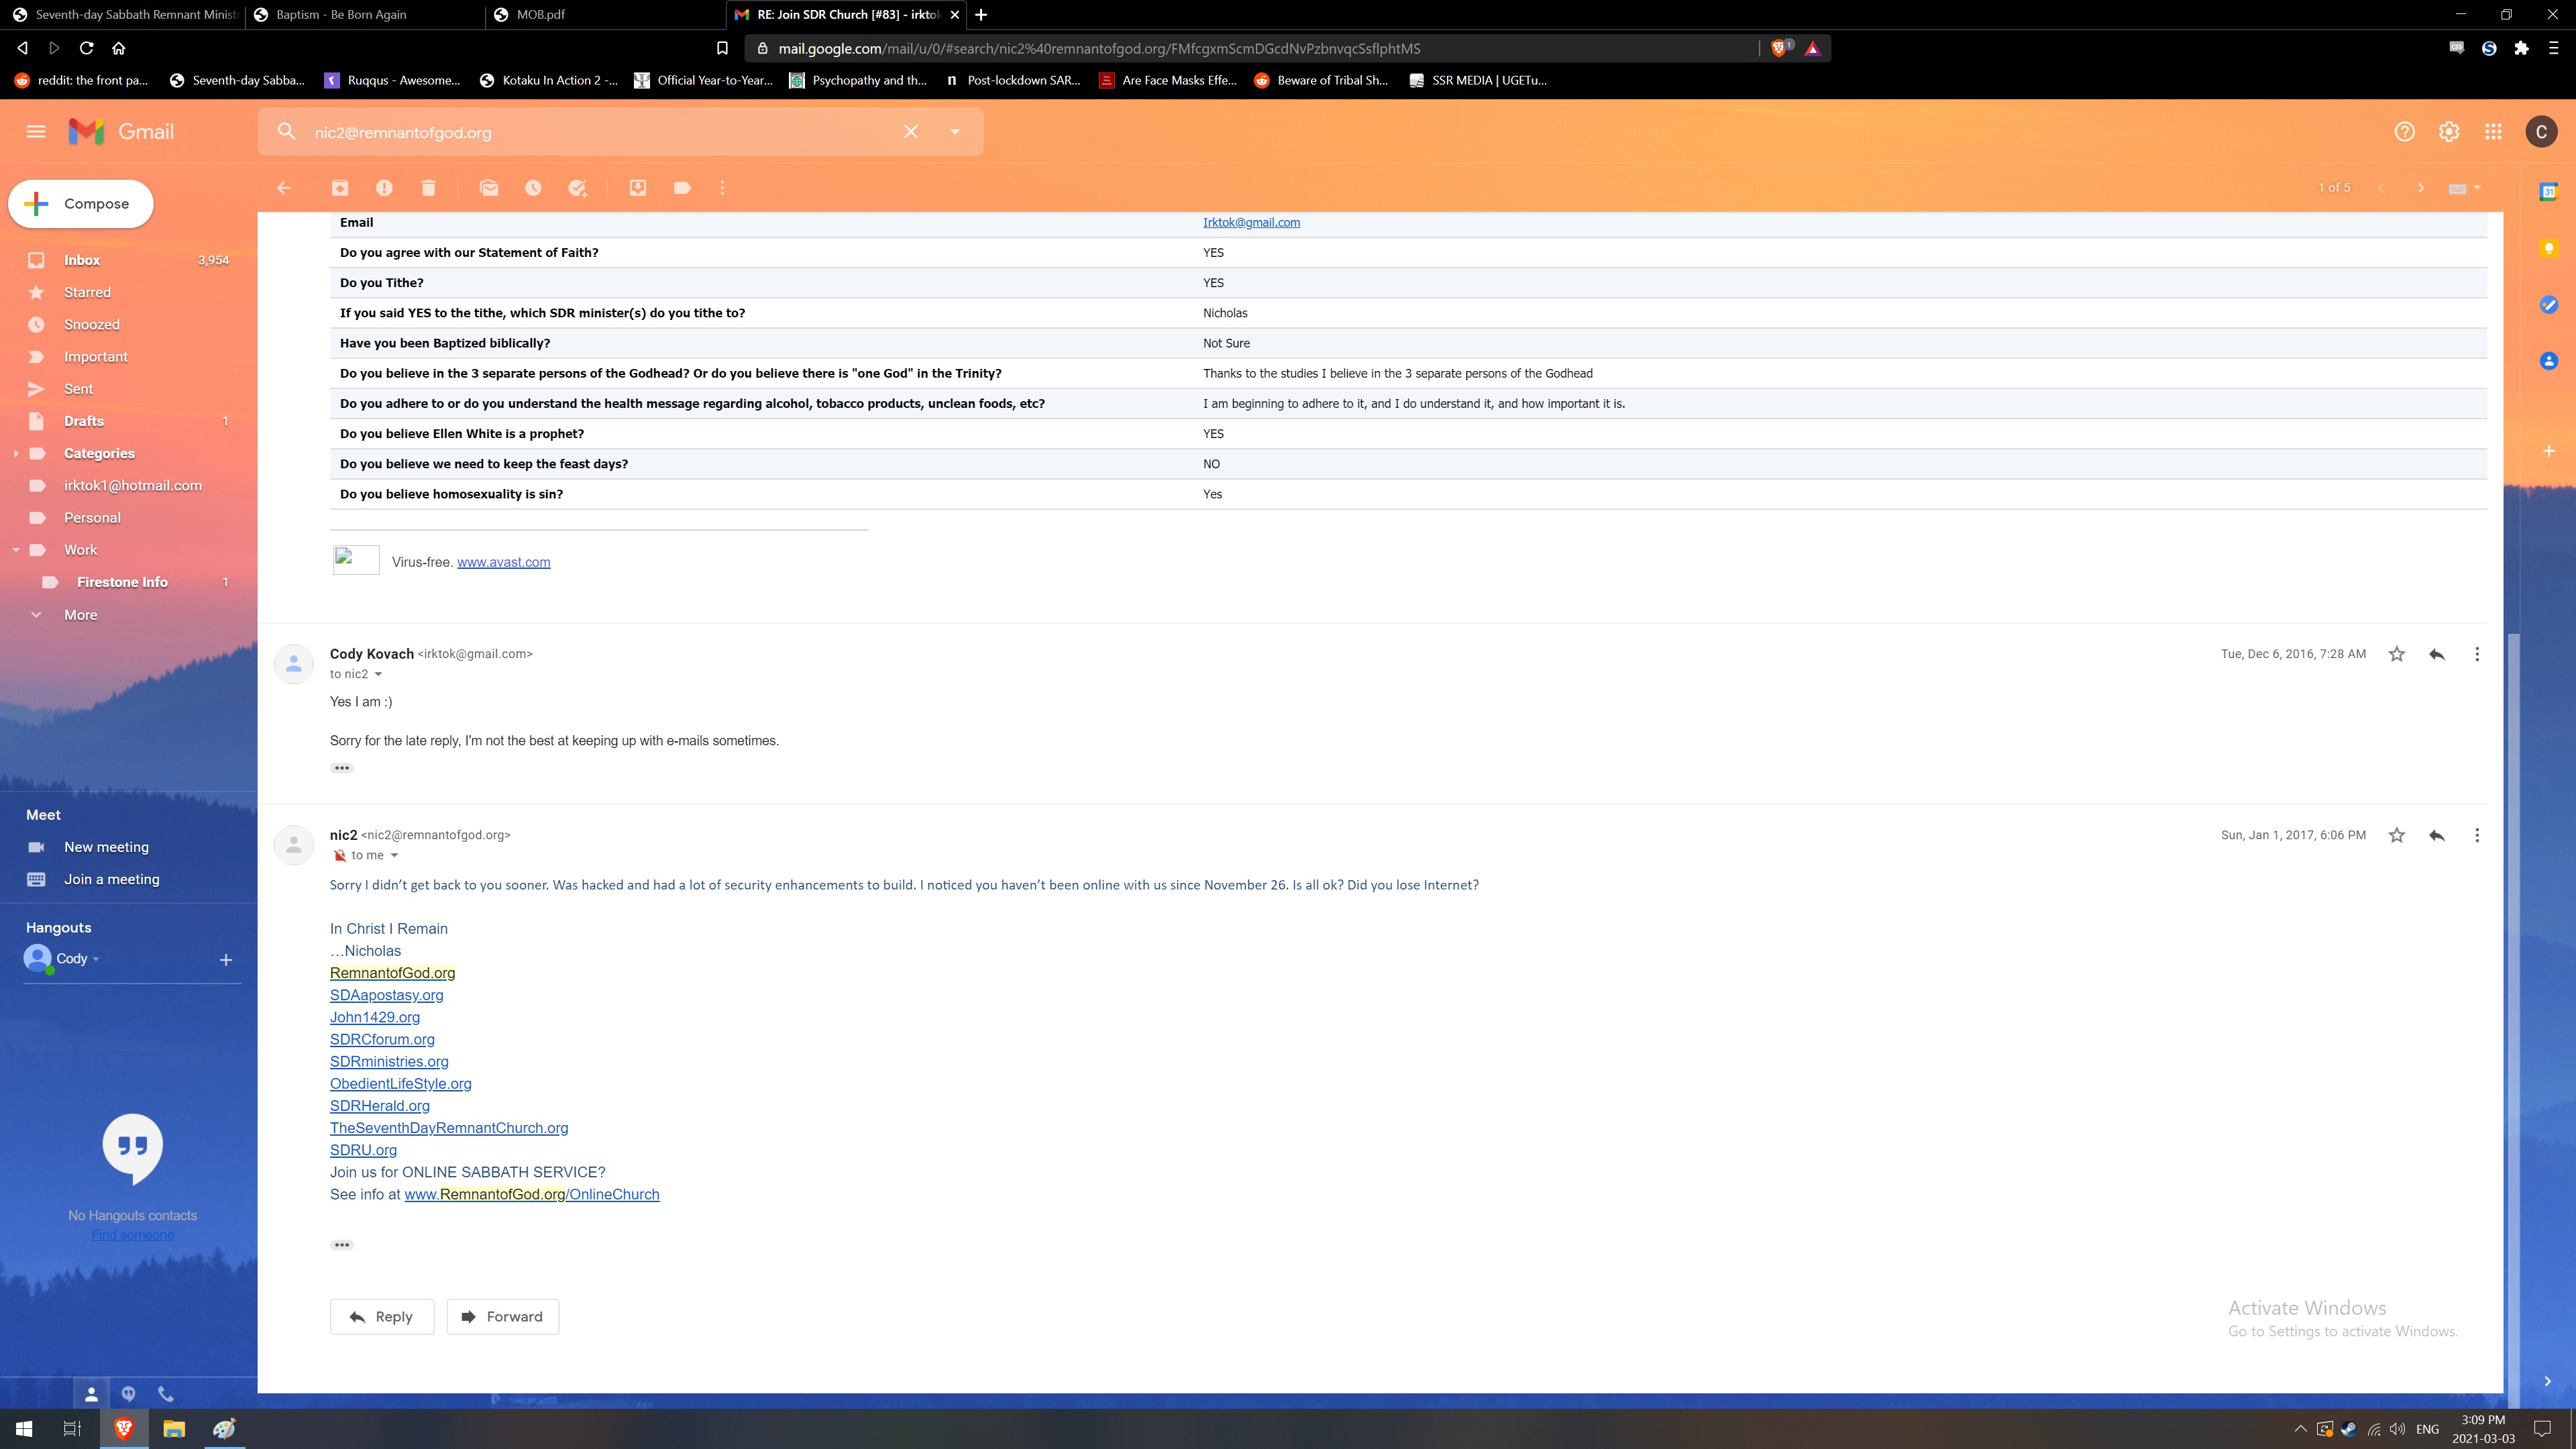Report this conversation as spam
The image size is (2576, 1449).
384,188
